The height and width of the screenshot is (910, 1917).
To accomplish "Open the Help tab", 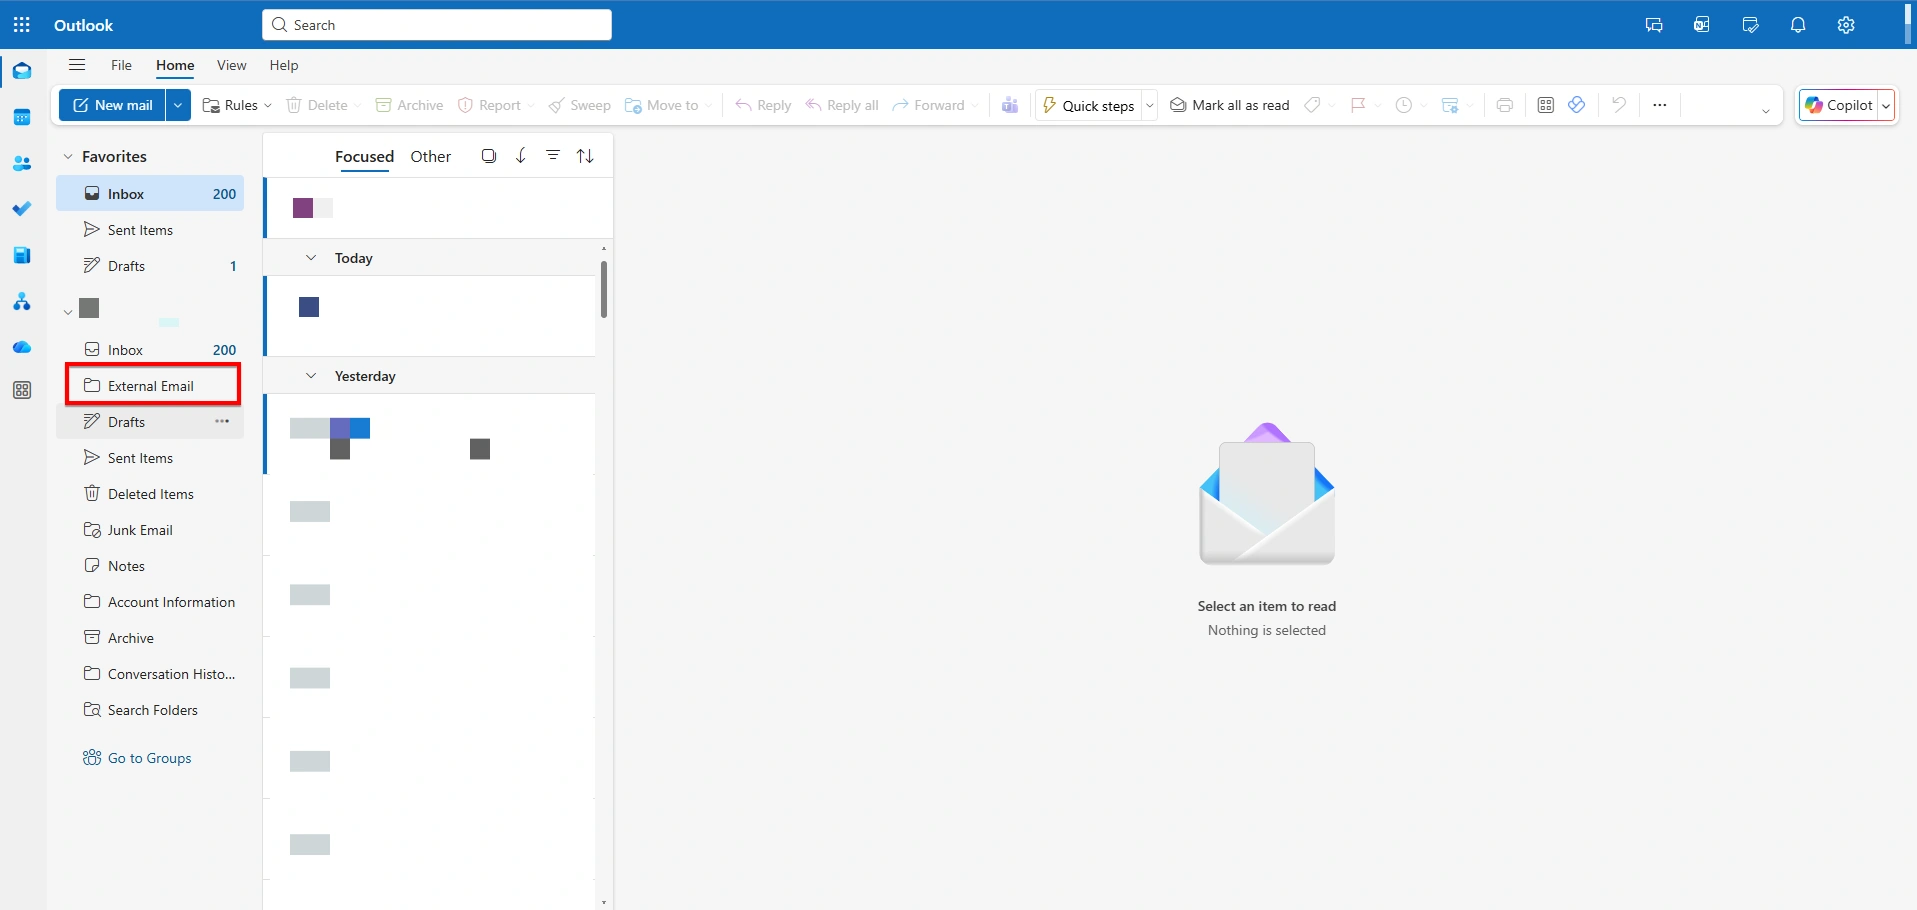I will pos(284,65).
